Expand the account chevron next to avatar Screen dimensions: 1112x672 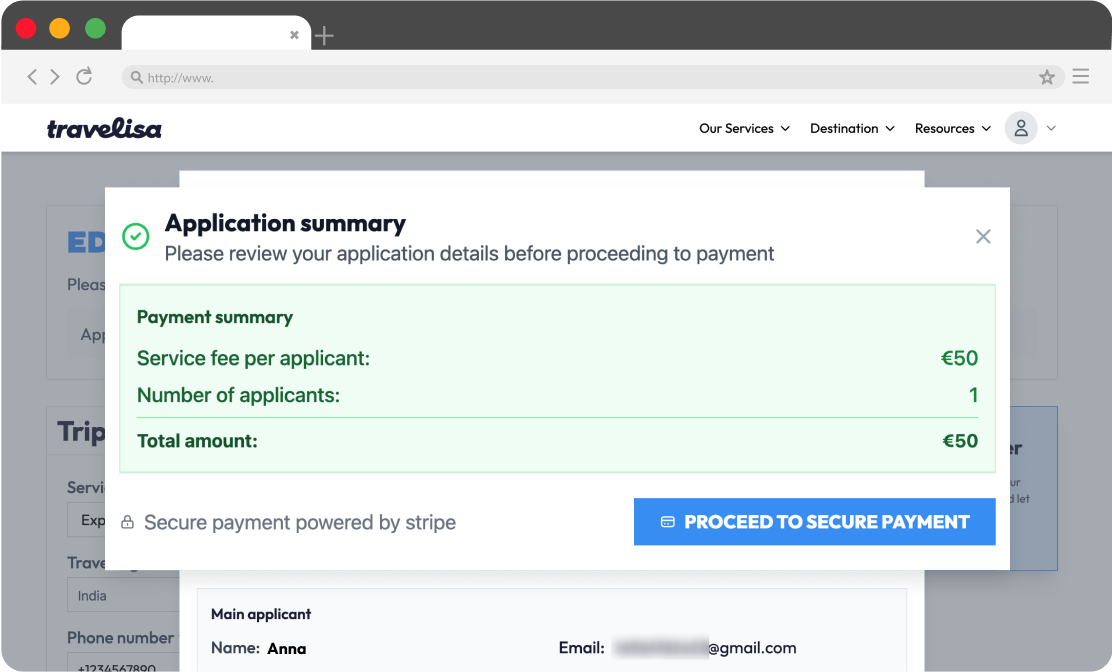tap(1051, 128)
